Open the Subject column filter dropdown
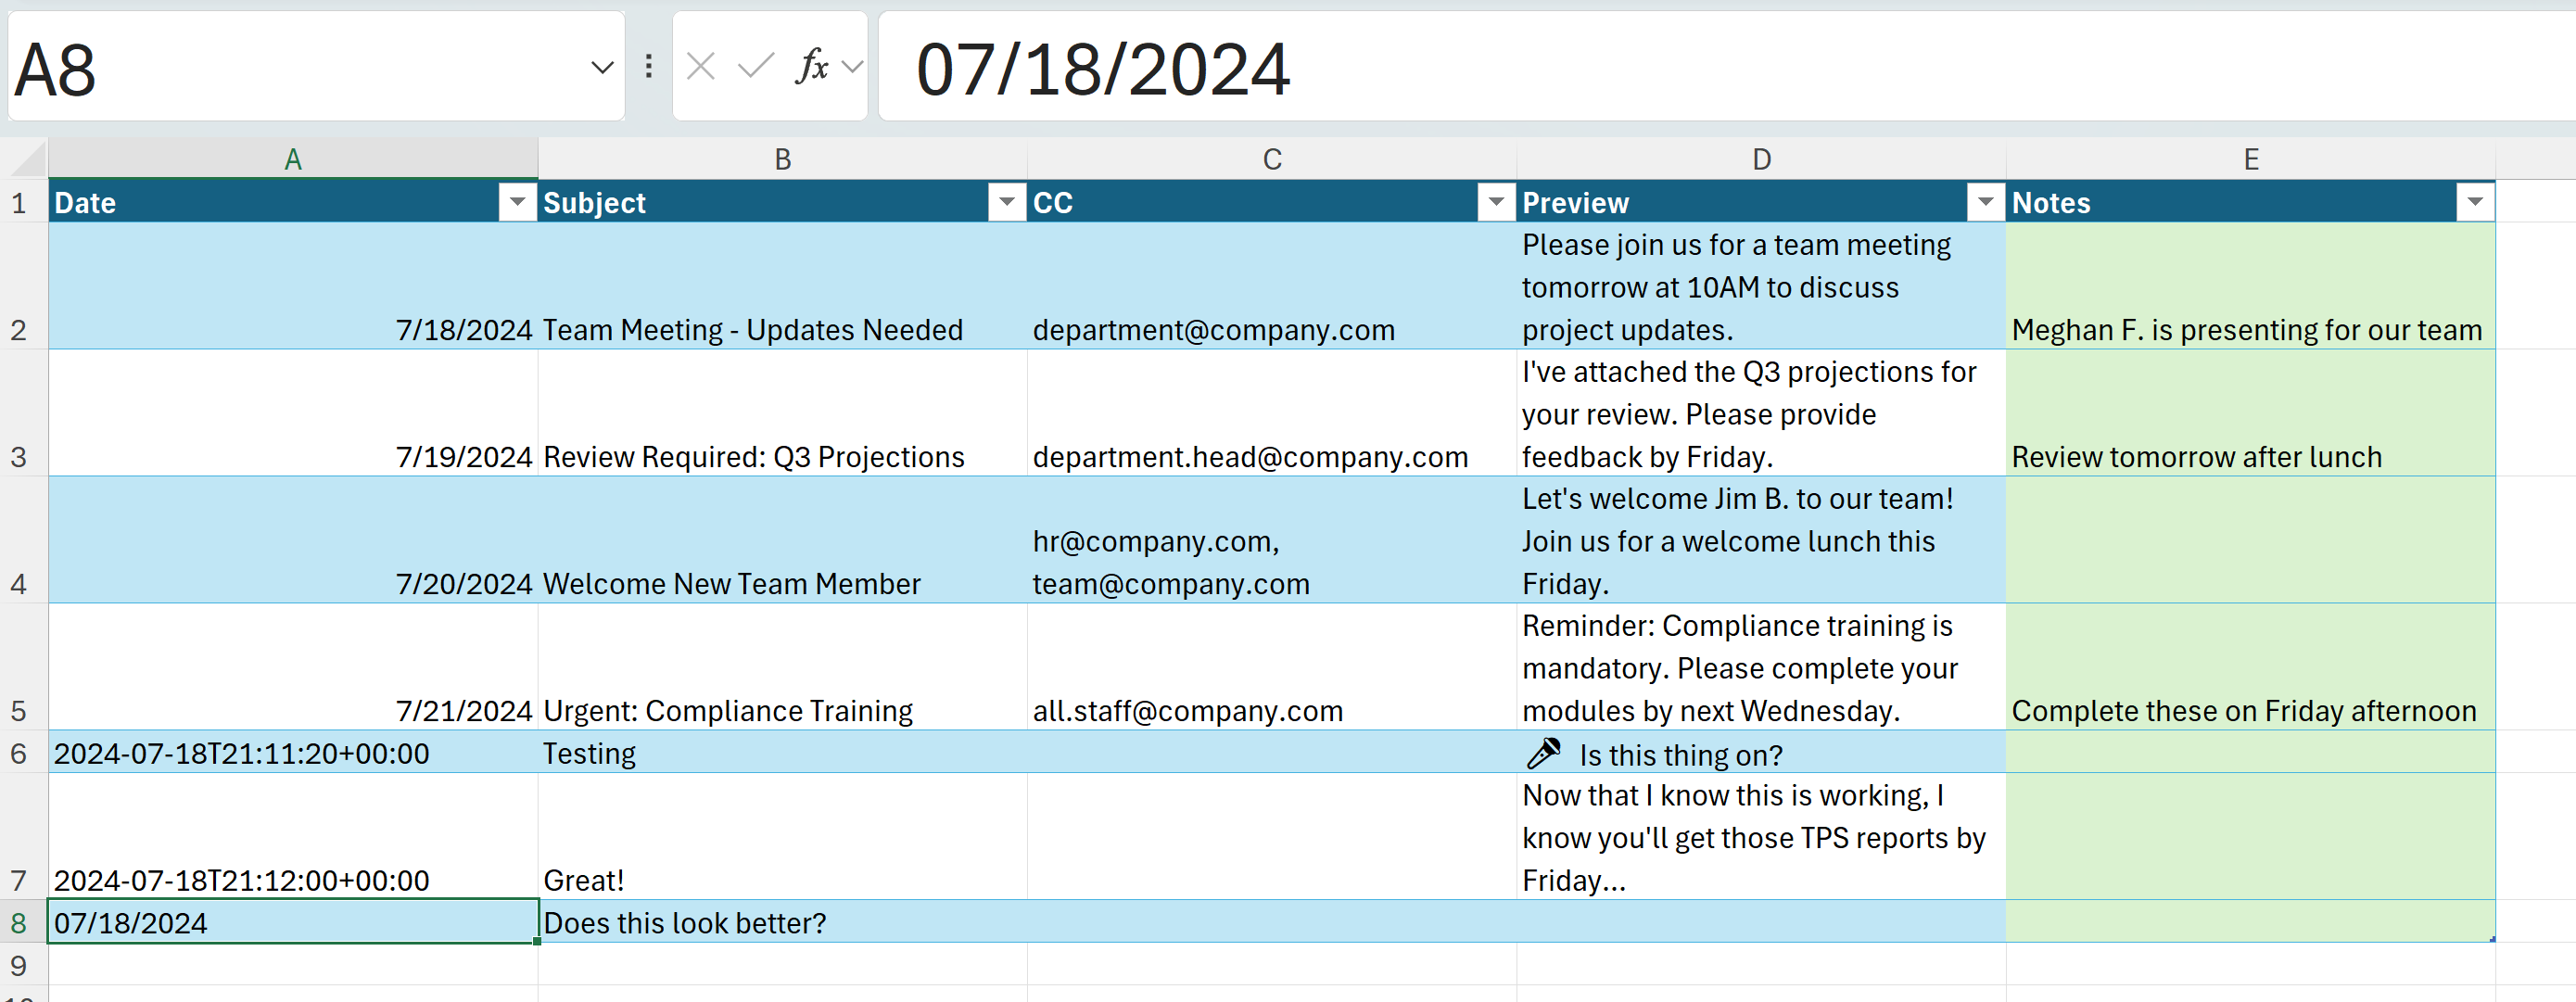 1006,202
